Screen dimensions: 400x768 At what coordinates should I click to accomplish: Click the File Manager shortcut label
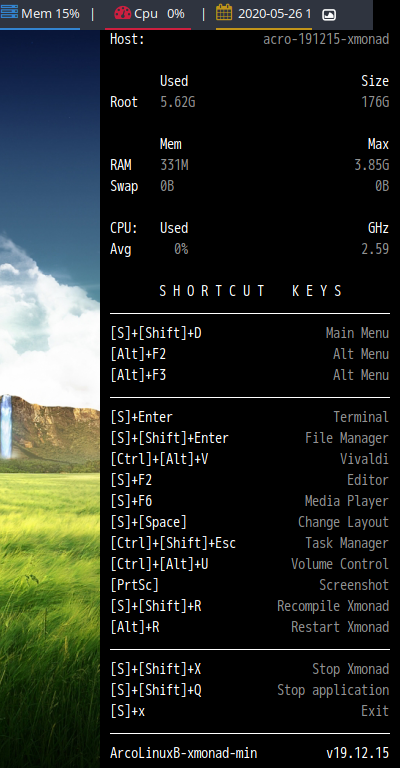347,438
